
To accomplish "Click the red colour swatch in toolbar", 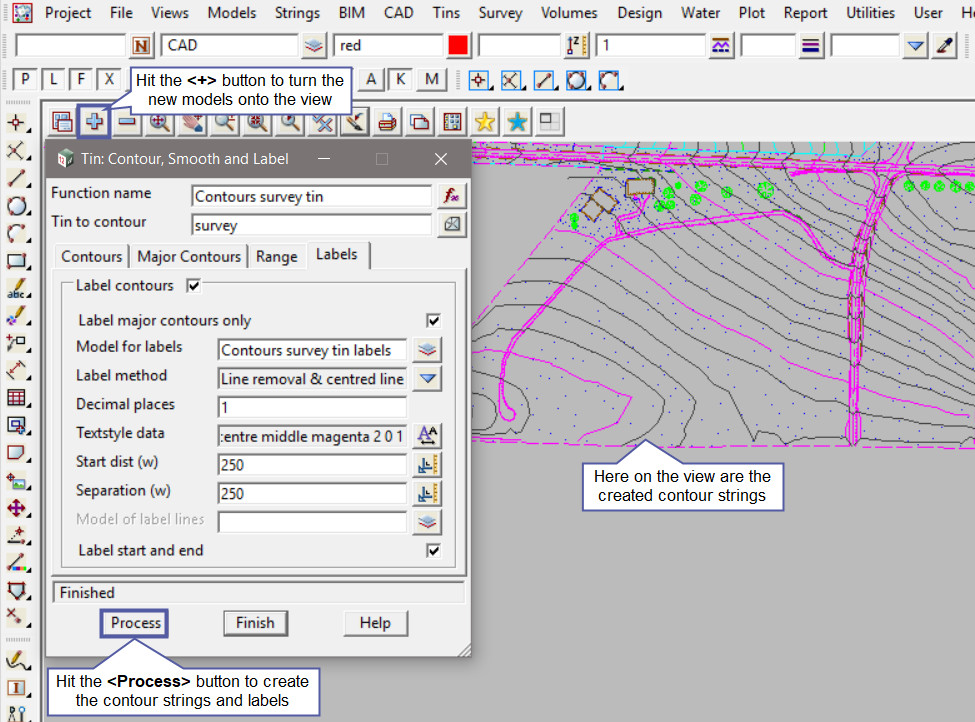I will point(458,45).
